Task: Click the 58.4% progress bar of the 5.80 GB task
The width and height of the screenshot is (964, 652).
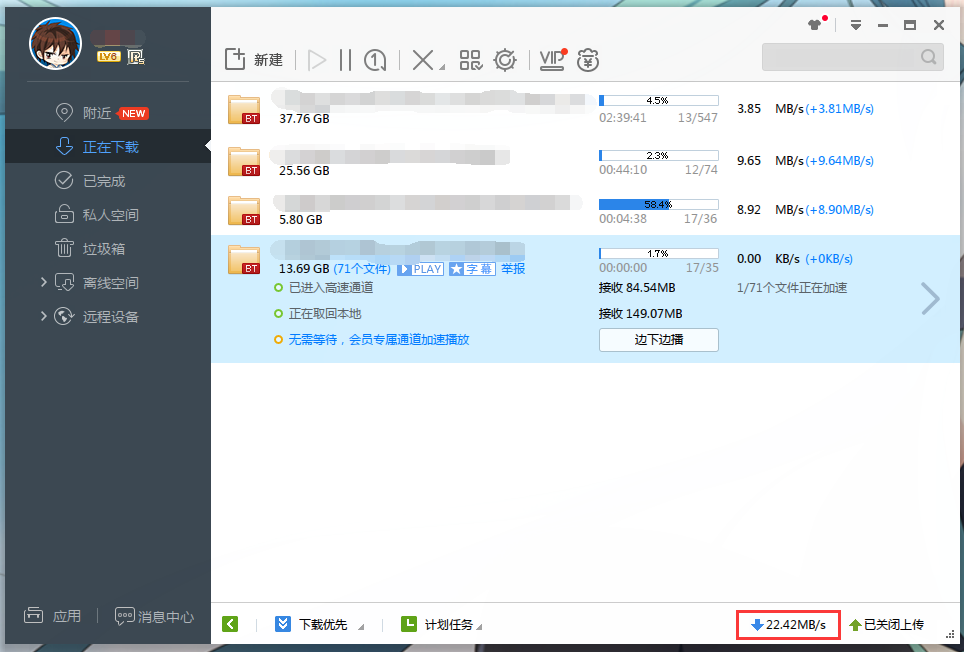Action: (658, 204)
